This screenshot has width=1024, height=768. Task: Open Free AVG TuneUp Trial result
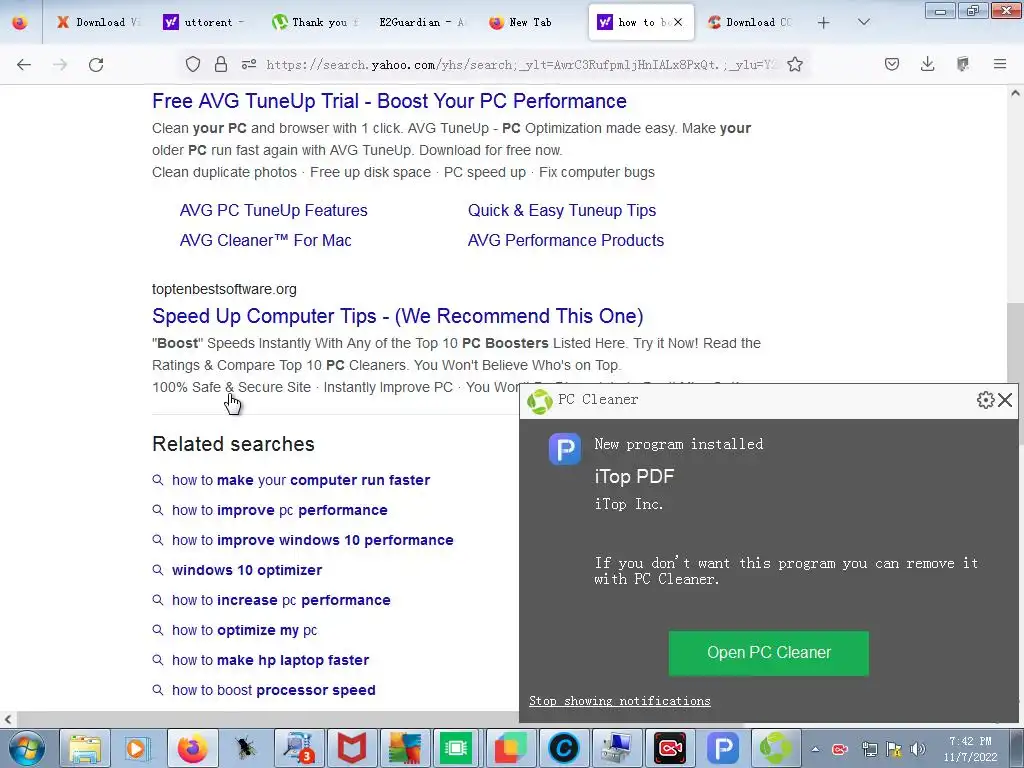389,101
